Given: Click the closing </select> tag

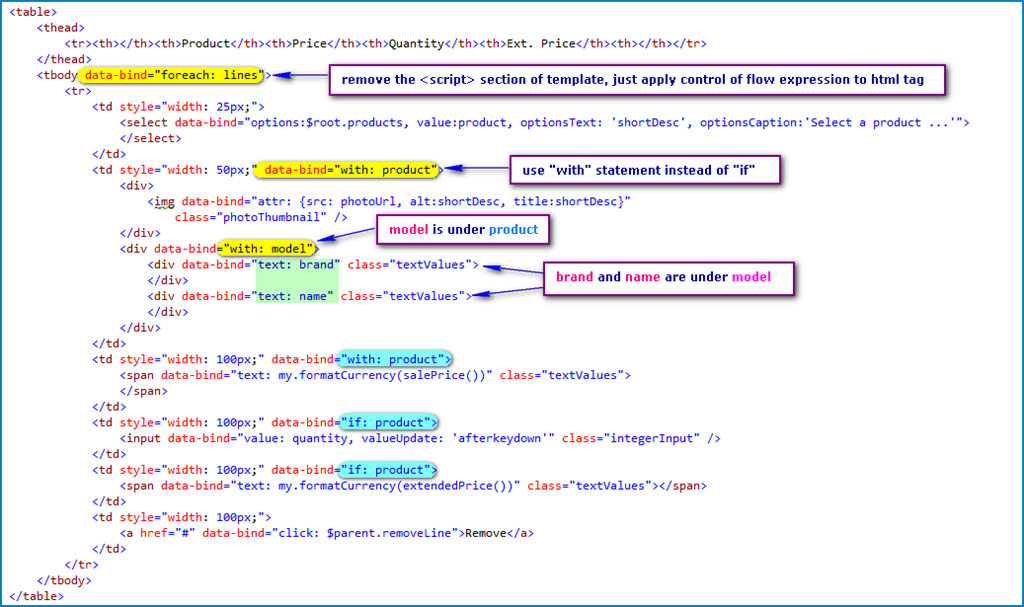Looking at the screenshot, I should [150, 138].
